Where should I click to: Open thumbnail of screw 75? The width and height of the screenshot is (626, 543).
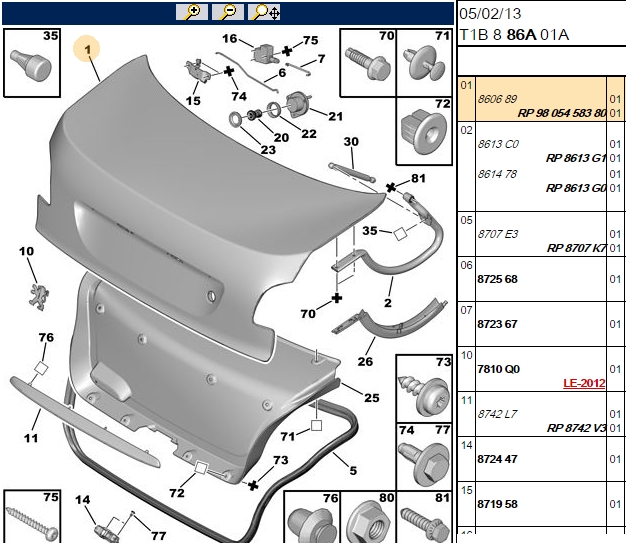(x=32, y=516)
